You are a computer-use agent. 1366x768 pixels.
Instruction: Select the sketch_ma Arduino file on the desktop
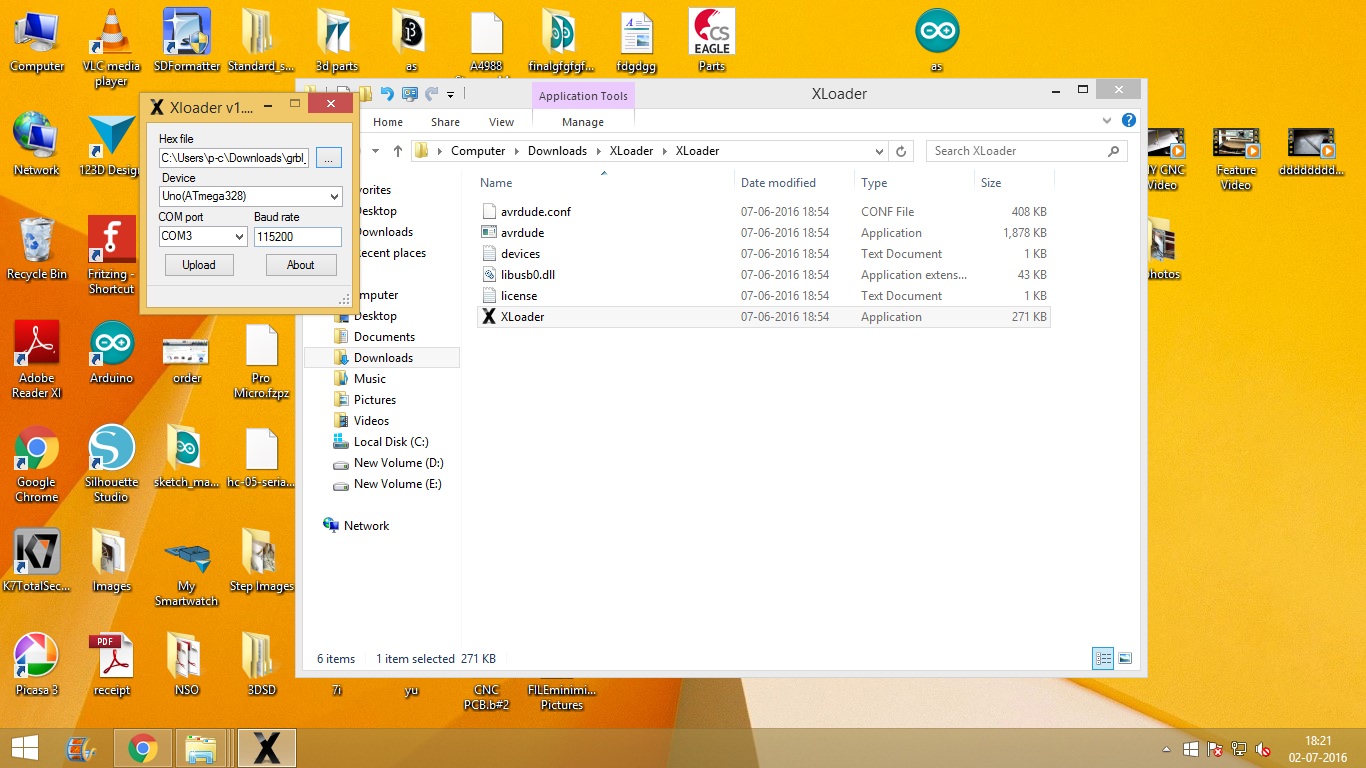[187, 455]
